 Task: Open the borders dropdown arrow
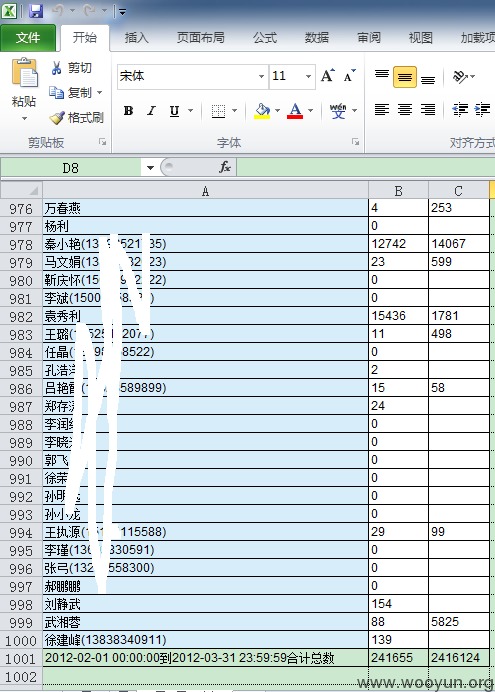[235, 110]
